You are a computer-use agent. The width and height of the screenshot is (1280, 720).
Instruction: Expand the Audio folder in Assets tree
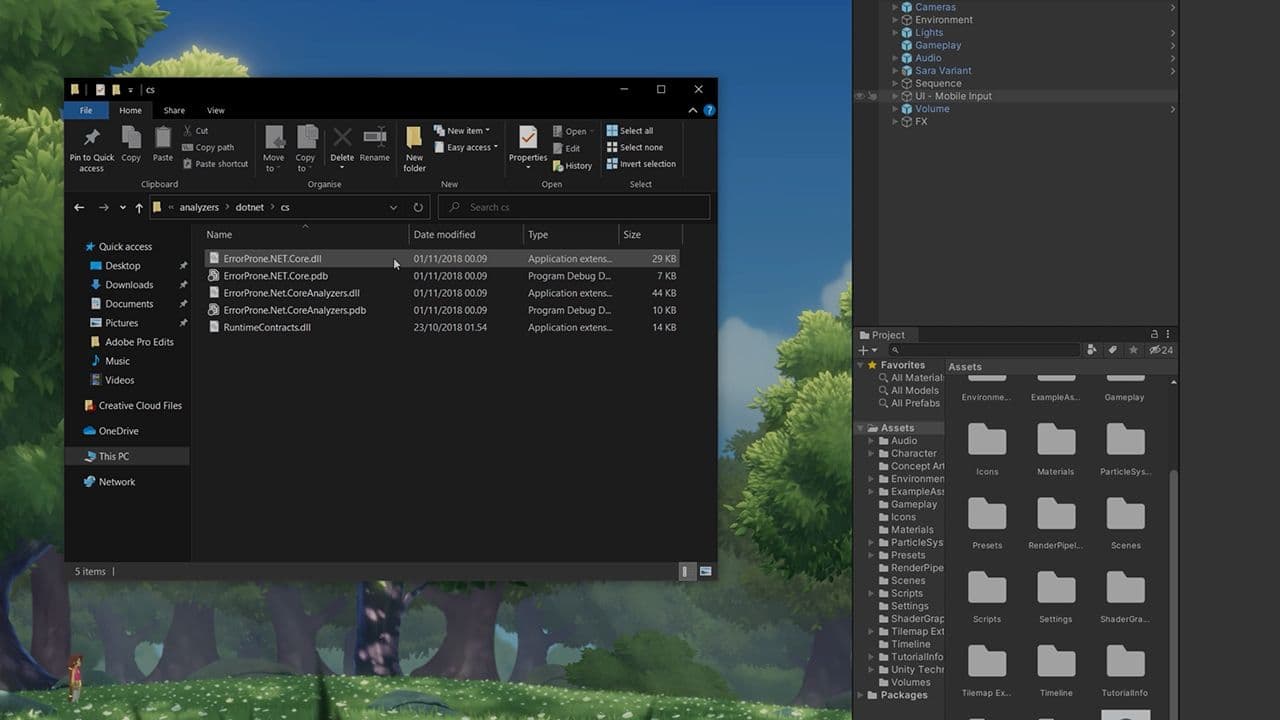pos(872,441)
